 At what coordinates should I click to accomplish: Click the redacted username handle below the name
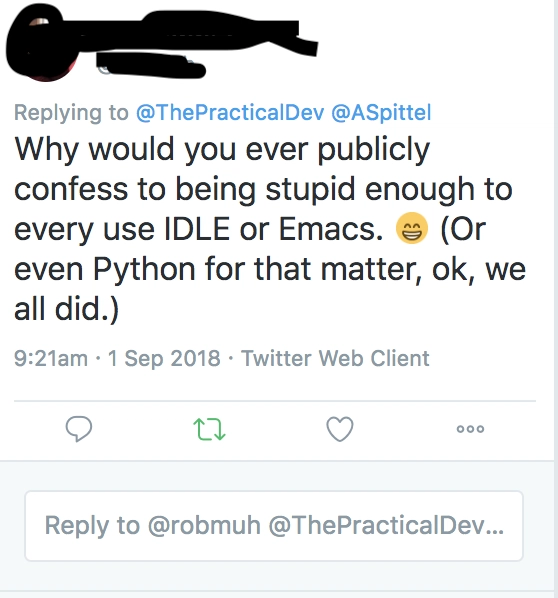click(151, 66)
